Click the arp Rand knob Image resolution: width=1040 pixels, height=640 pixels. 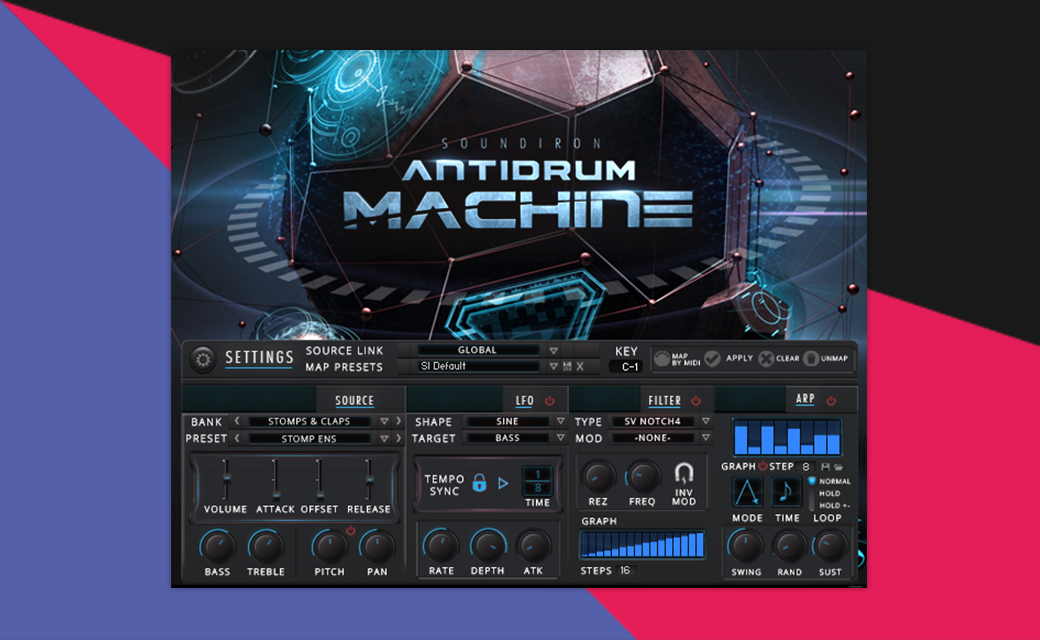789,546
